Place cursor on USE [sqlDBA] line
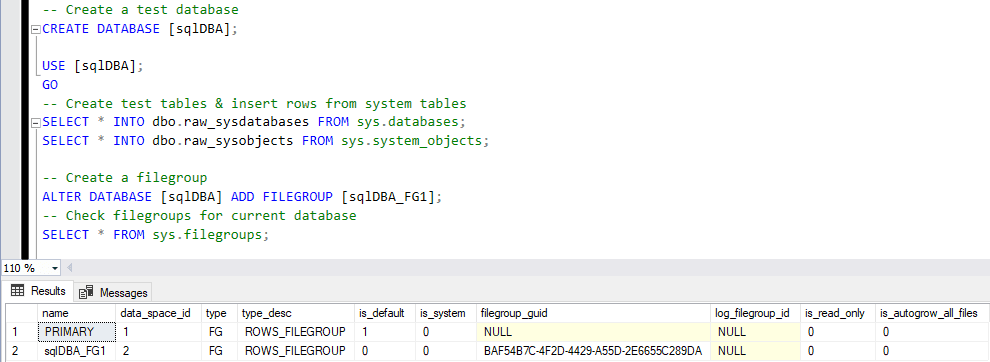This screenshot has height=362, width=990. (x=93, y=66)
